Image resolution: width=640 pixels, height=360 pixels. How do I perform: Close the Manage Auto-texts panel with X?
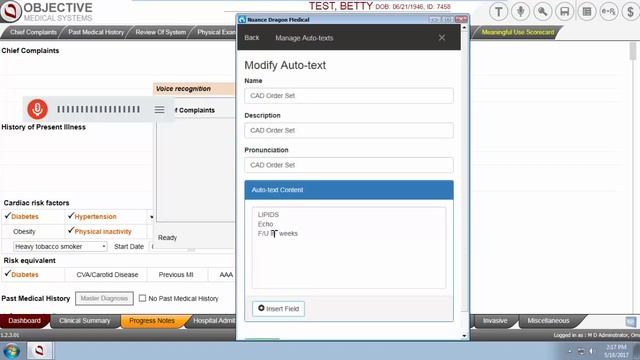(442, 38)
